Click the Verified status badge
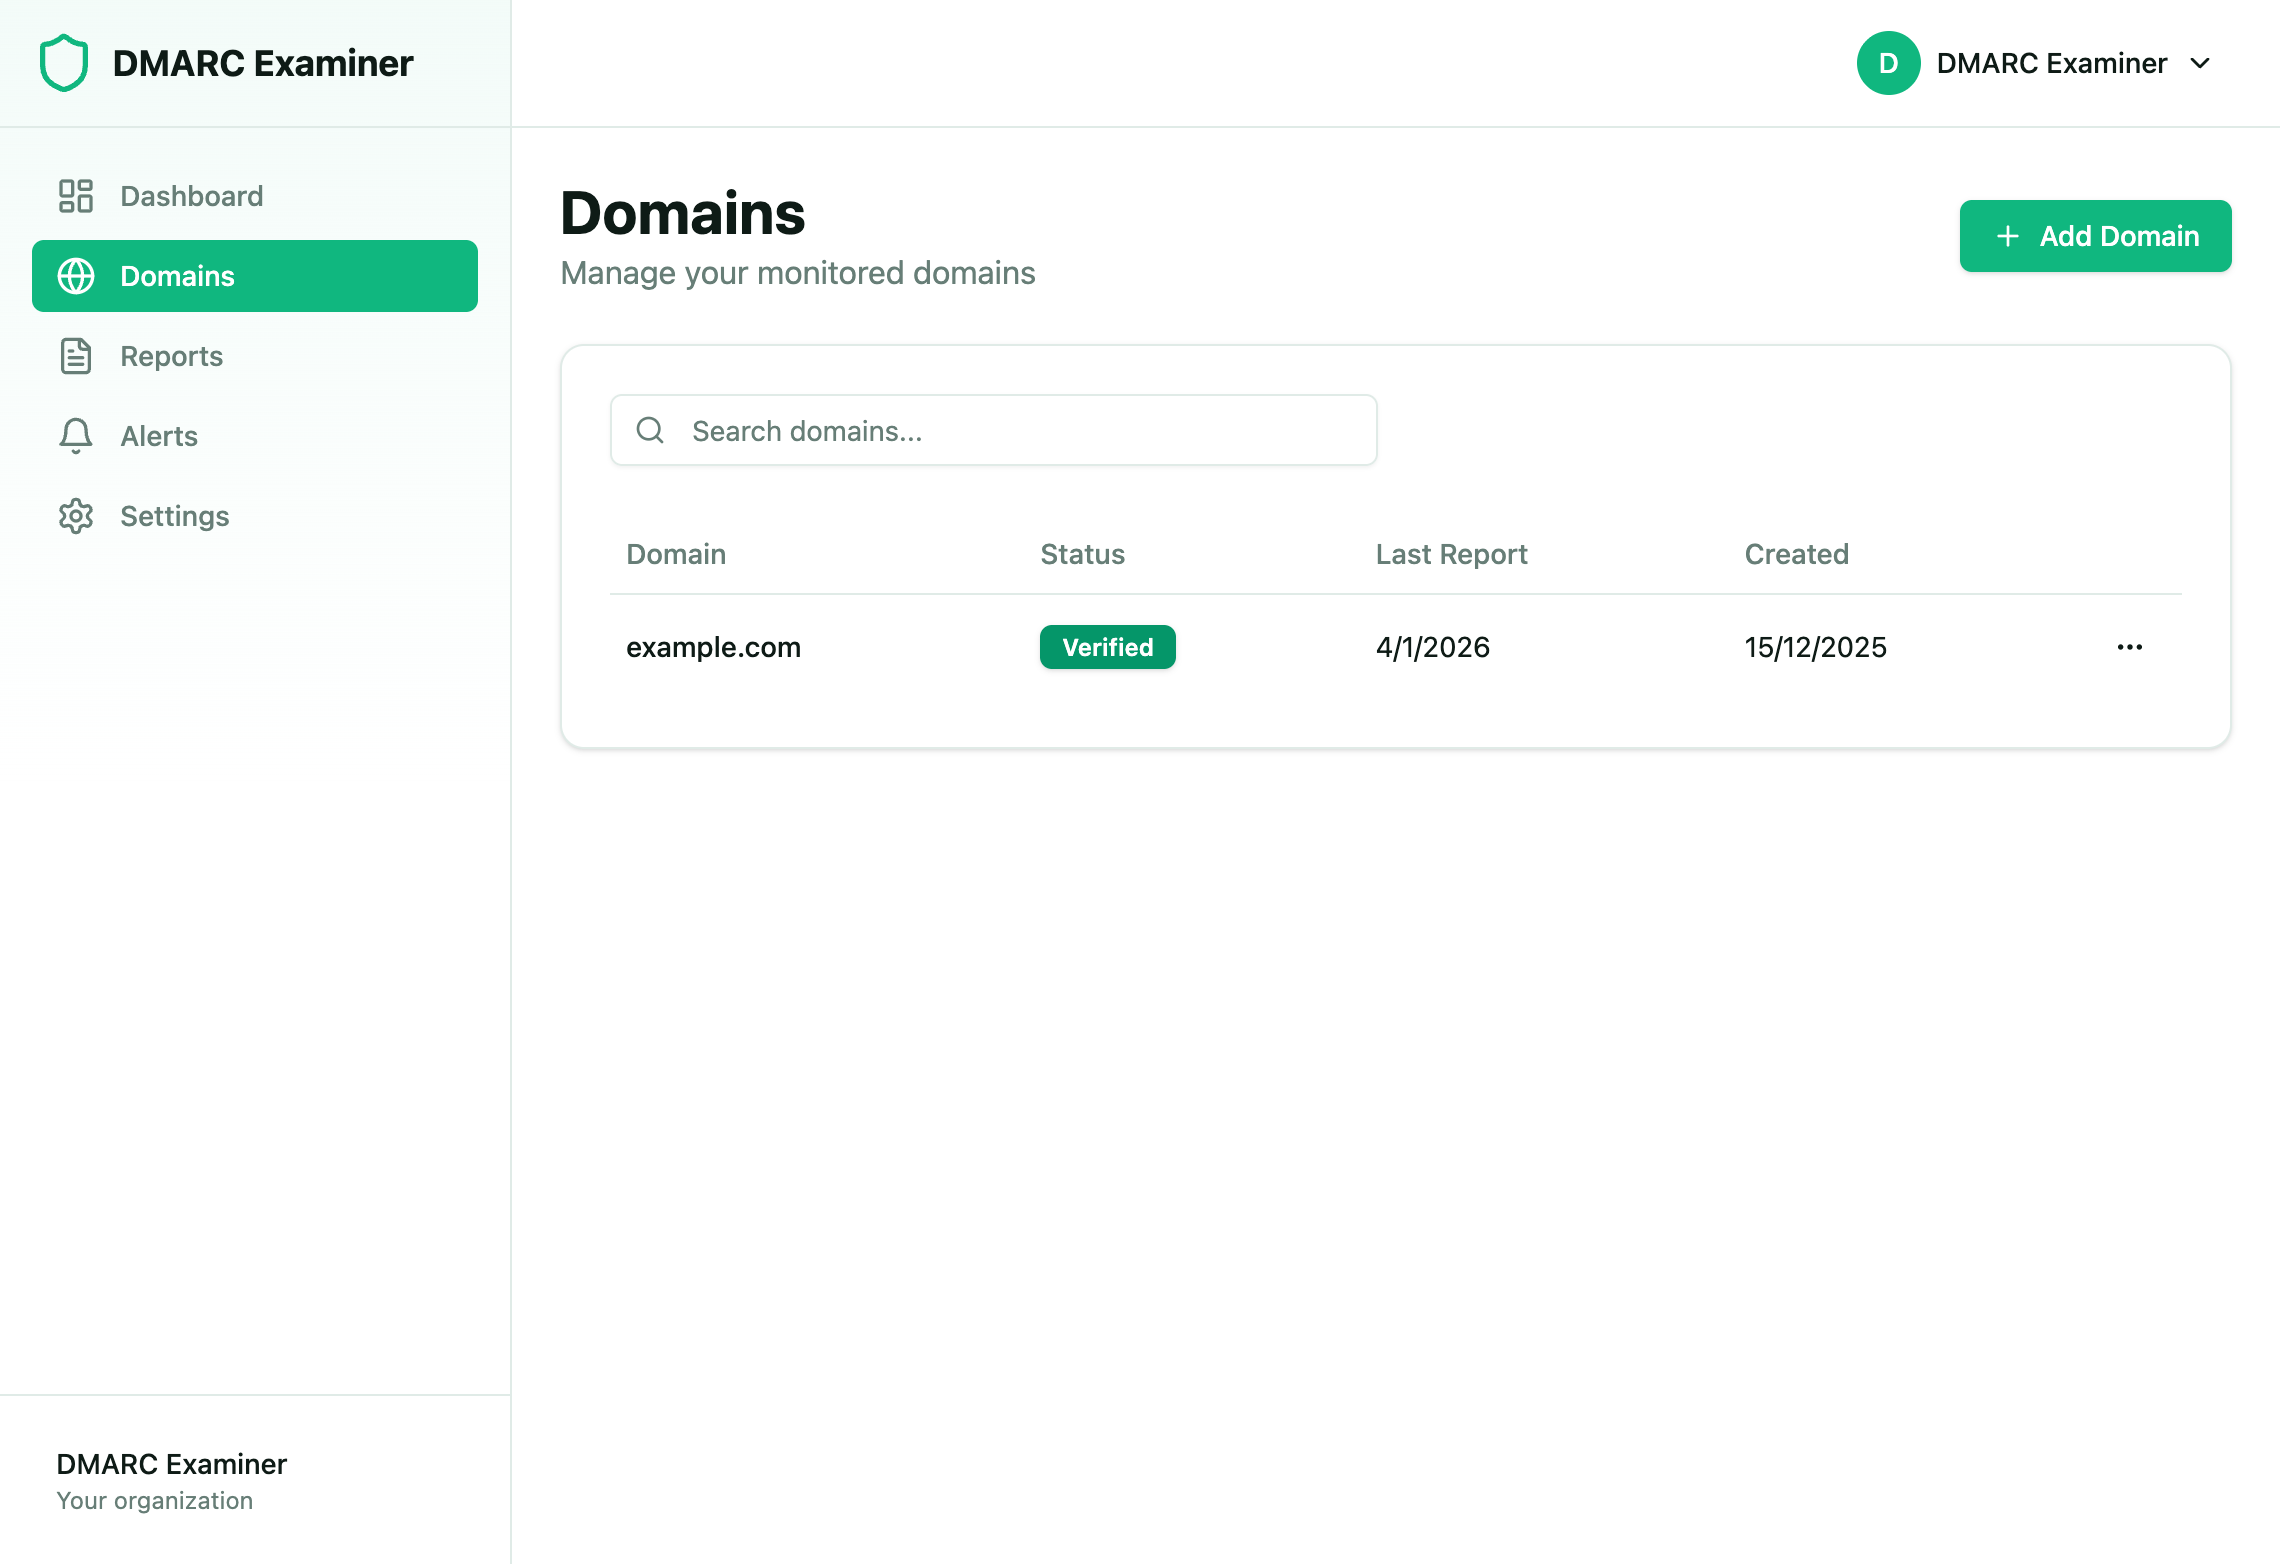Image resolution: width=2280 pixels, height=1564 pixels. point(1107,646)
